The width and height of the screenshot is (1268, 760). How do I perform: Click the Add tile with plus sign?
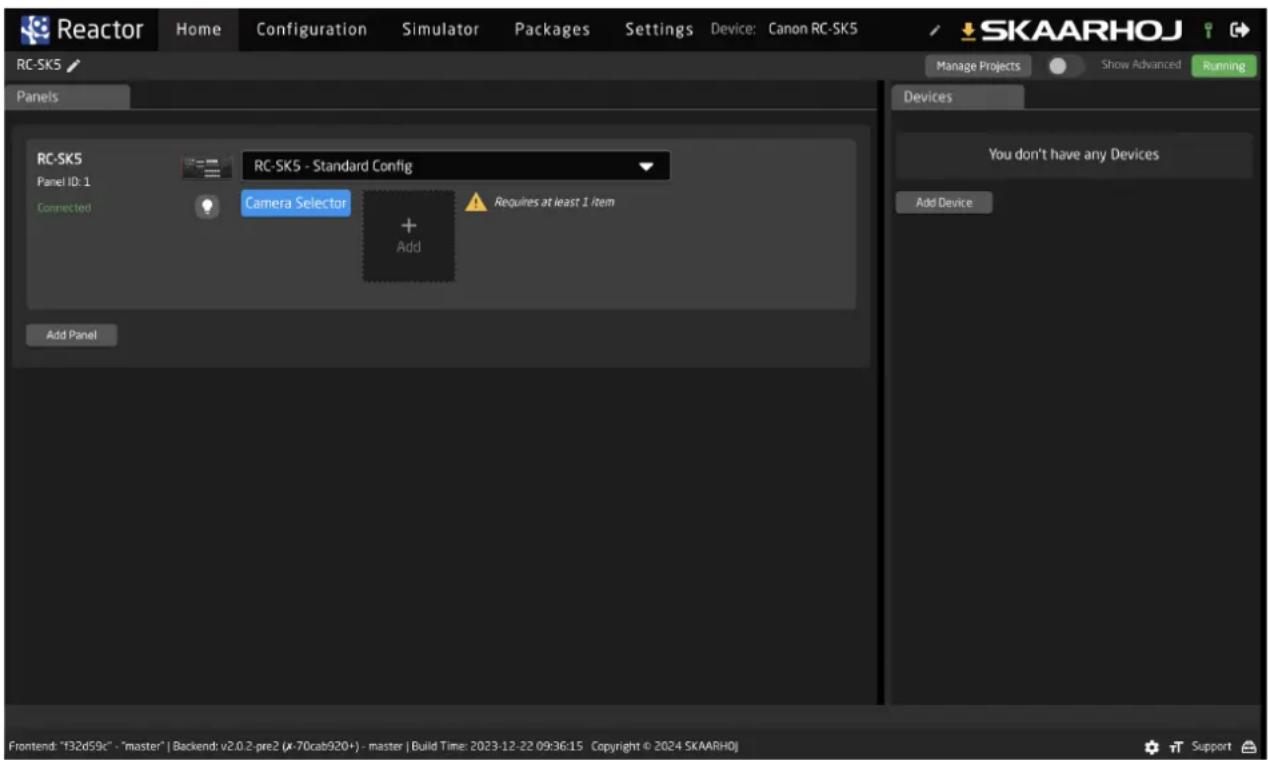(408, 236)
